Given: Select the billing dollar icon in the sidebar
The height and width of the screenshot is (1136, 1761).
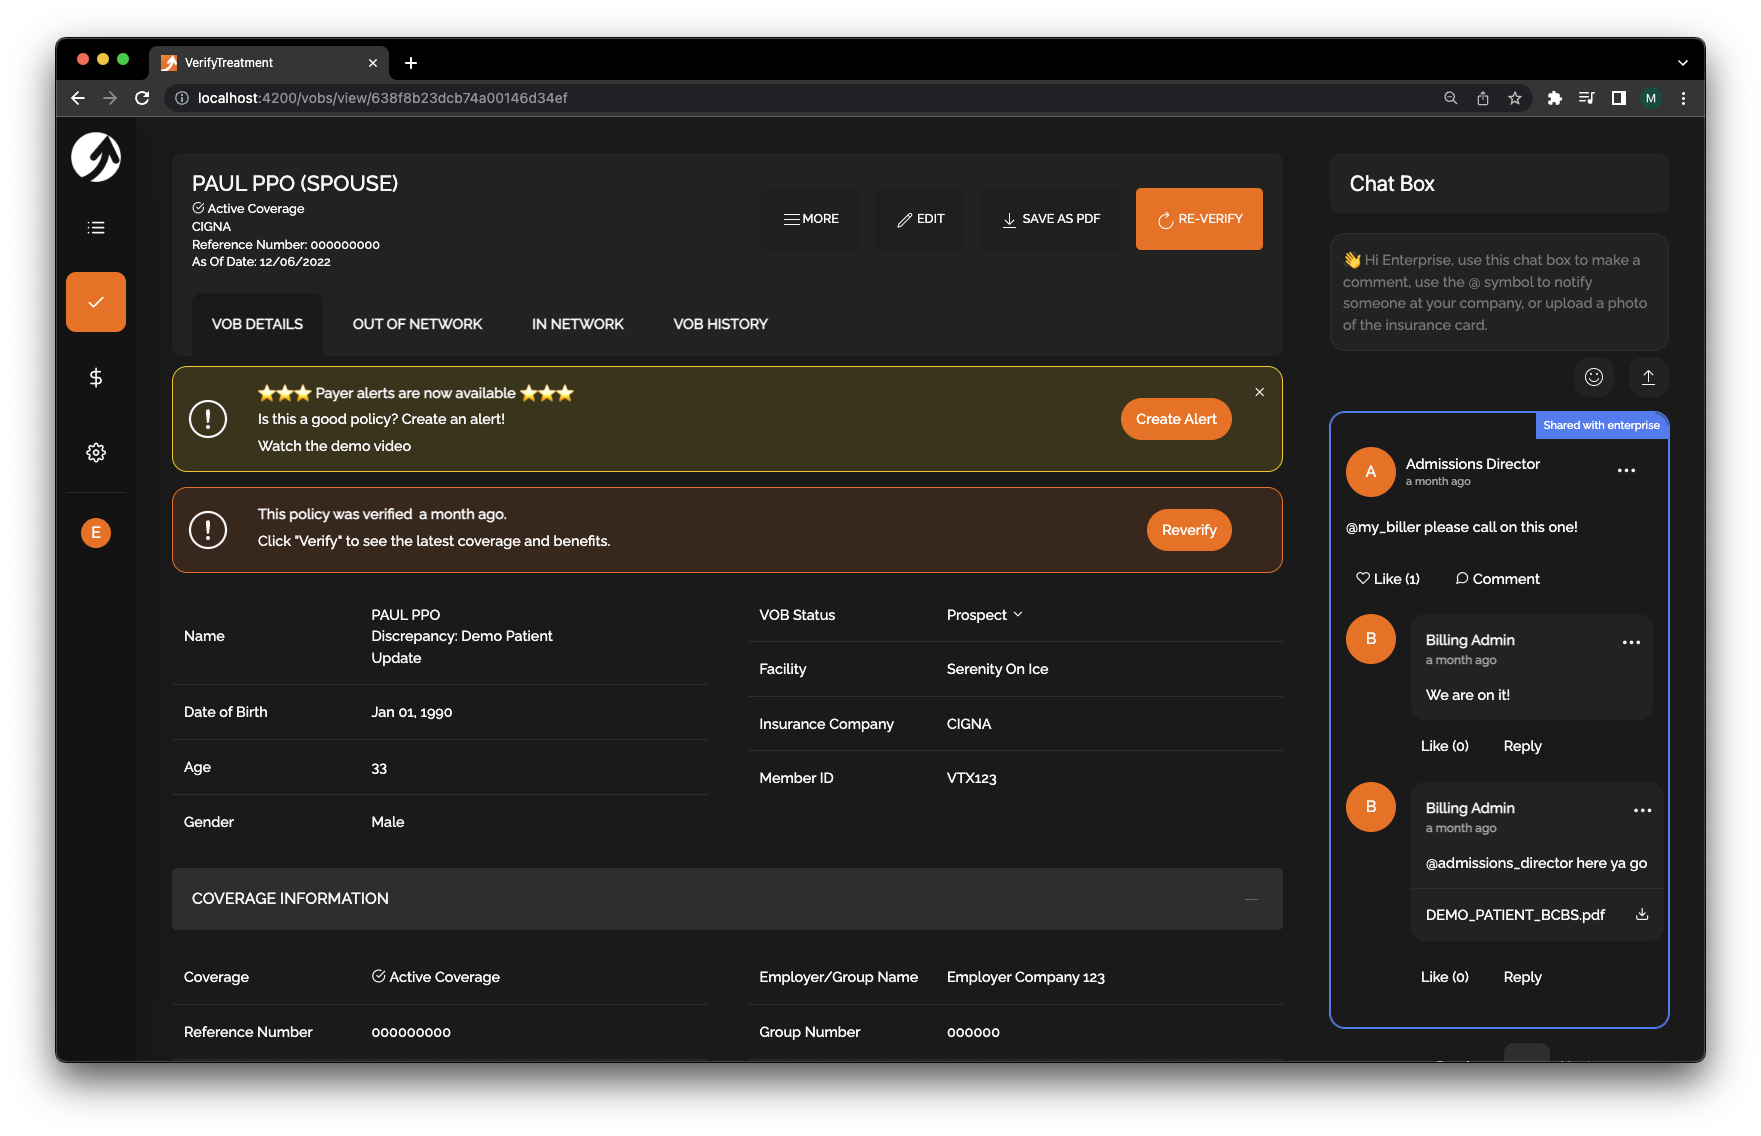Looking at the screenshot, I should click(x=95, y=377).
